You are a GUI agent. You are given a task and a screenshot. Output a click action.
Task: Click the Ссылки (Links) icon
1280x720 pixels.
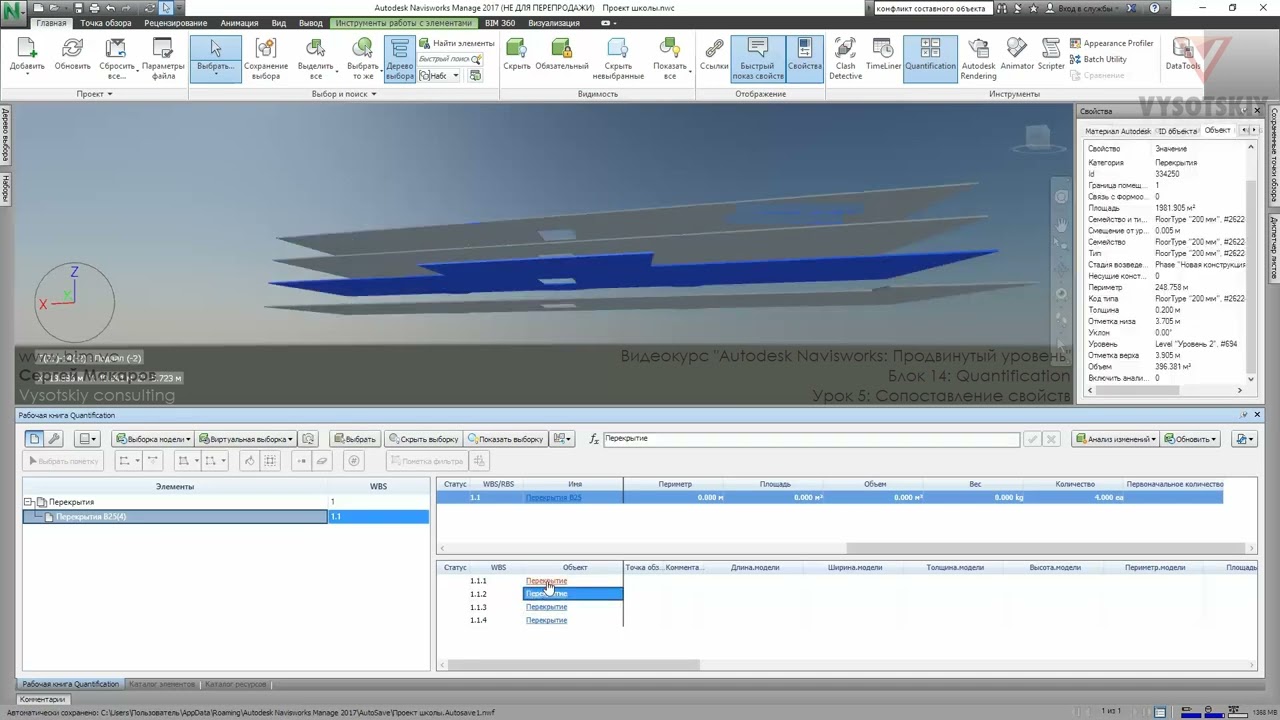tap(714, 56)
